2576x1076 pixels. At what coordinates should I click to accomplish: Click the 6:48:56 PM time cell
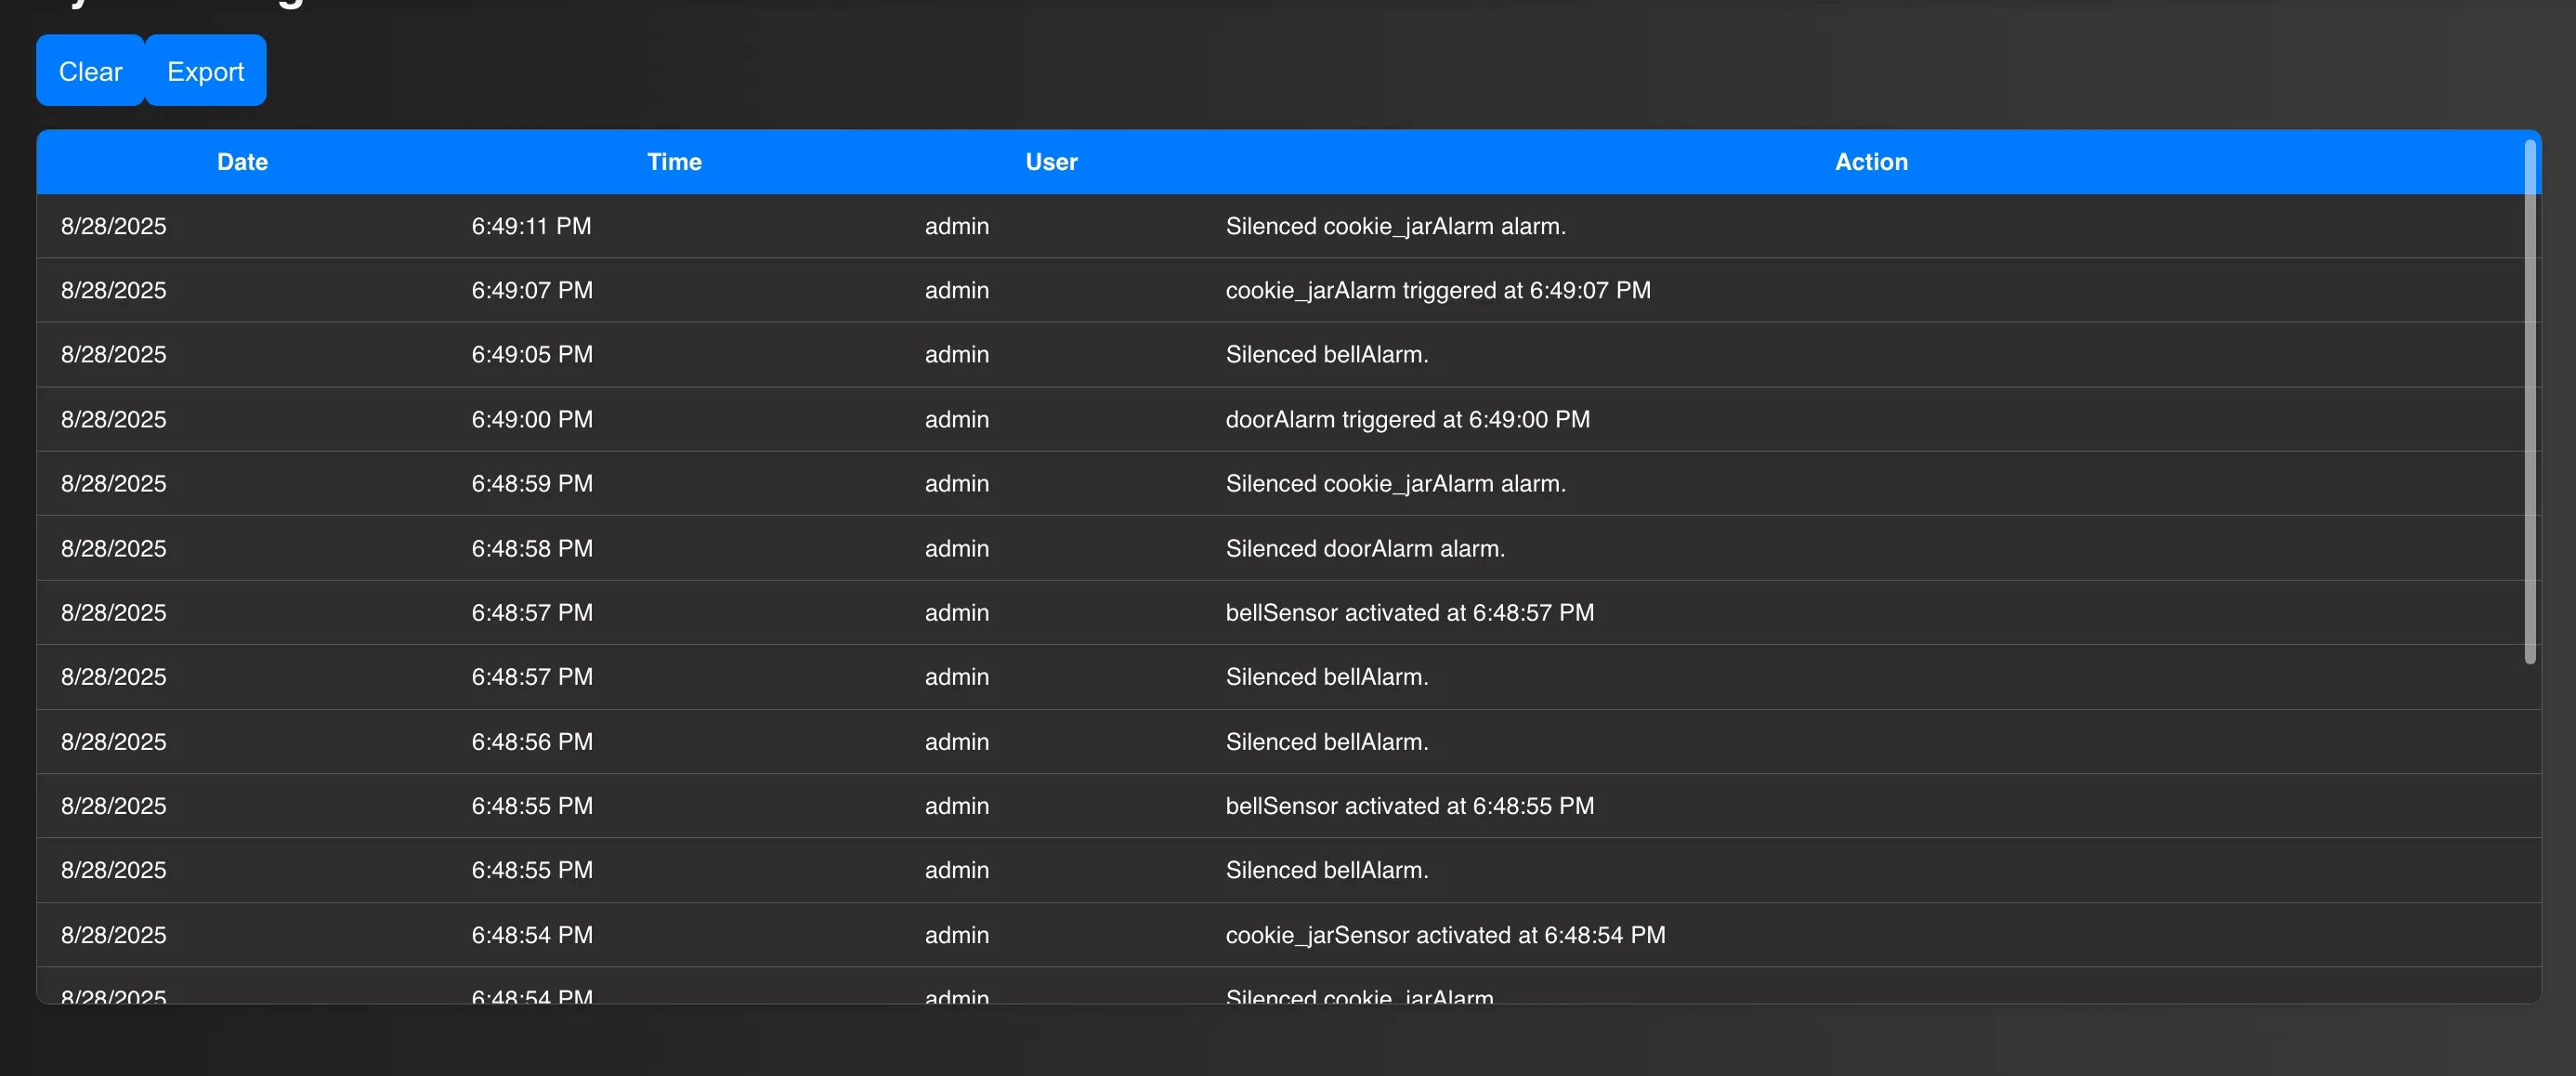point(531,742)
